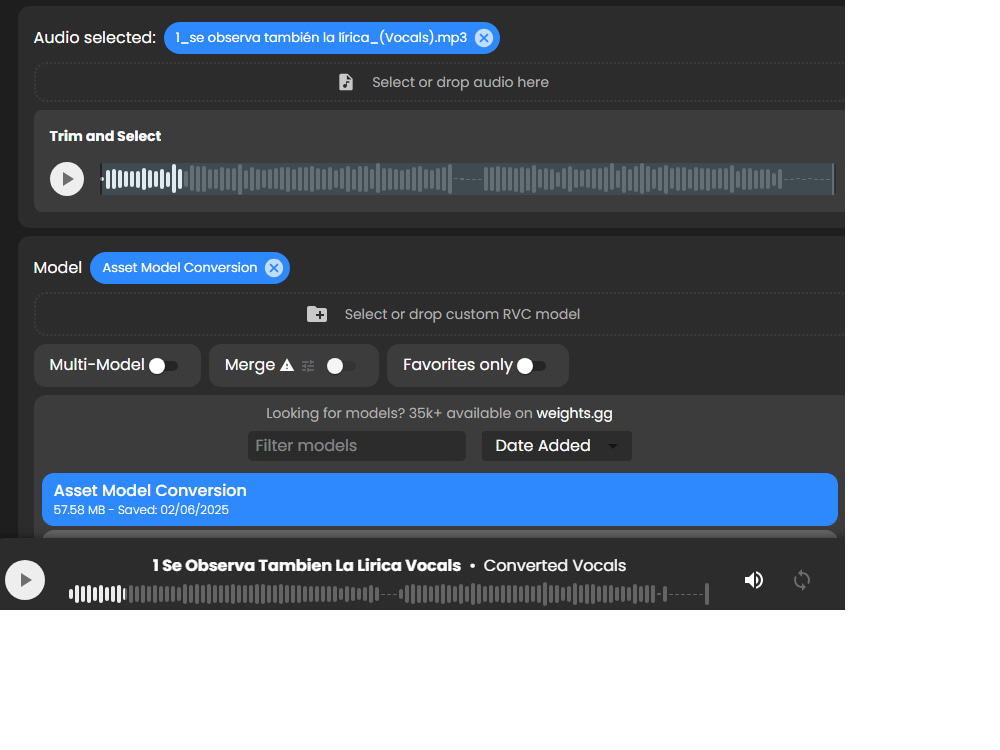Enable the Merge switch
Image resolution: width=1000 pixels, height=750 pixels.
(x=341, y=366)
